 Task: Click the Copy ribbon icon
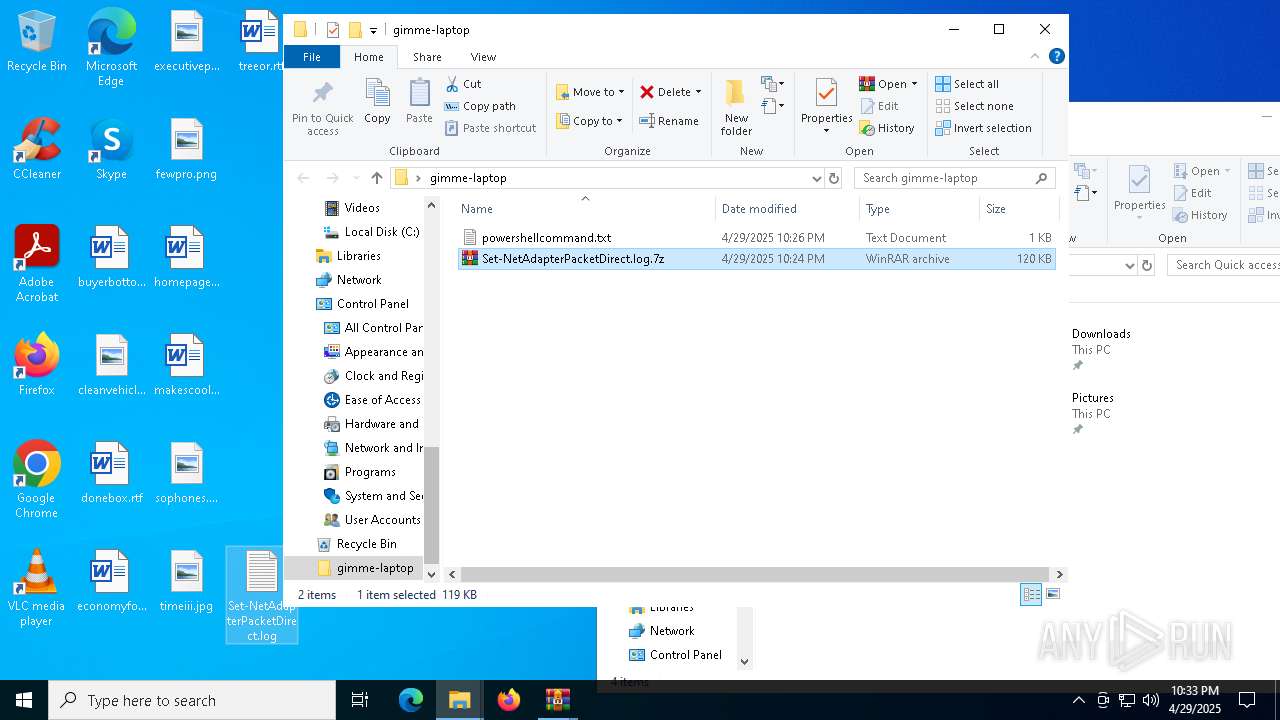click(x=377, y=101)
